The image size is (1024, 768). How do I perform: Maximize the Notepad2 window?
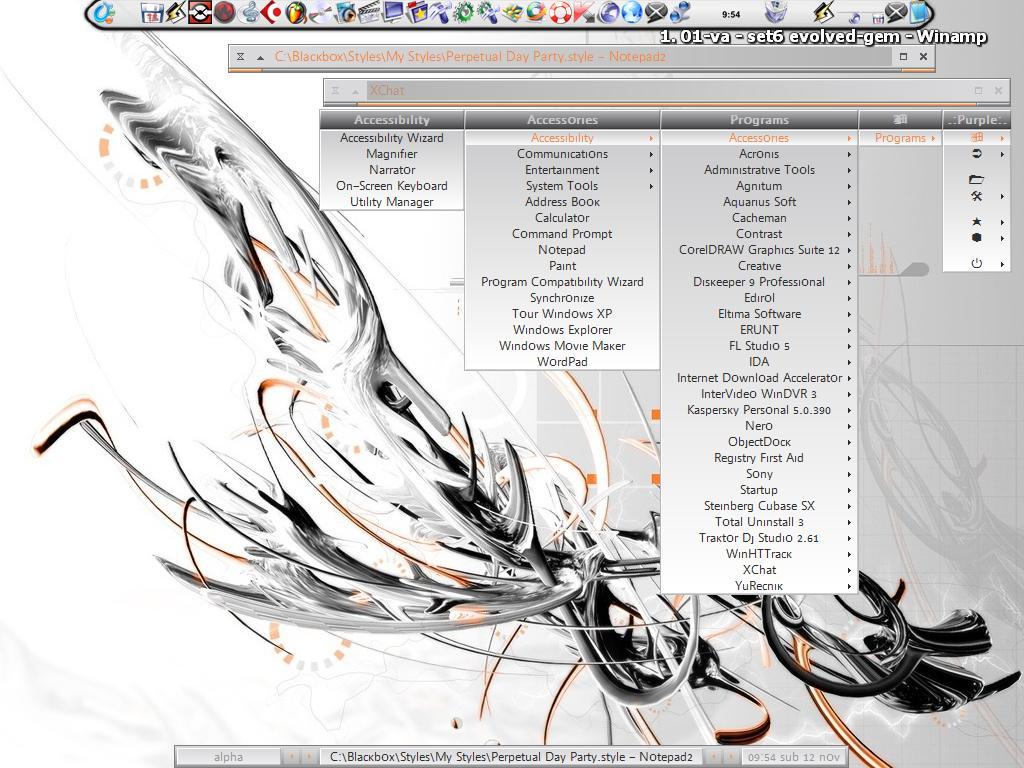[x=903, y=57]
